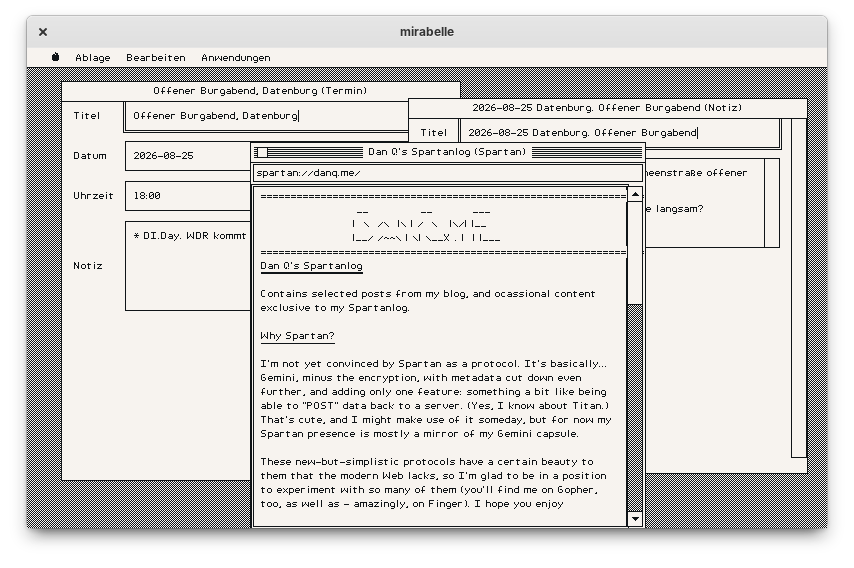Select the Notiz window title bar
The width and height of the screenshot is (854, 568).
tap(607, 108)
